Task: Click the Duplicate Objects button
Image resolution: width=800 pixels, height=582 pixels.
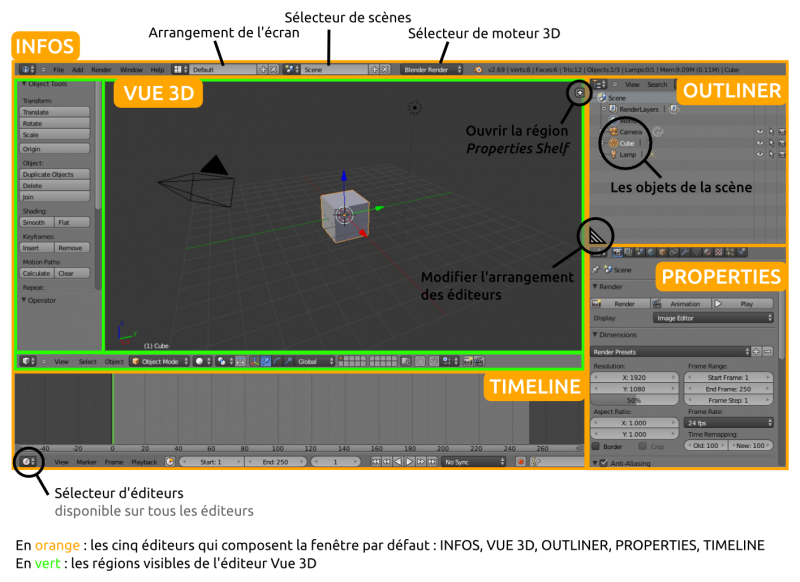Action: (55, 174)
